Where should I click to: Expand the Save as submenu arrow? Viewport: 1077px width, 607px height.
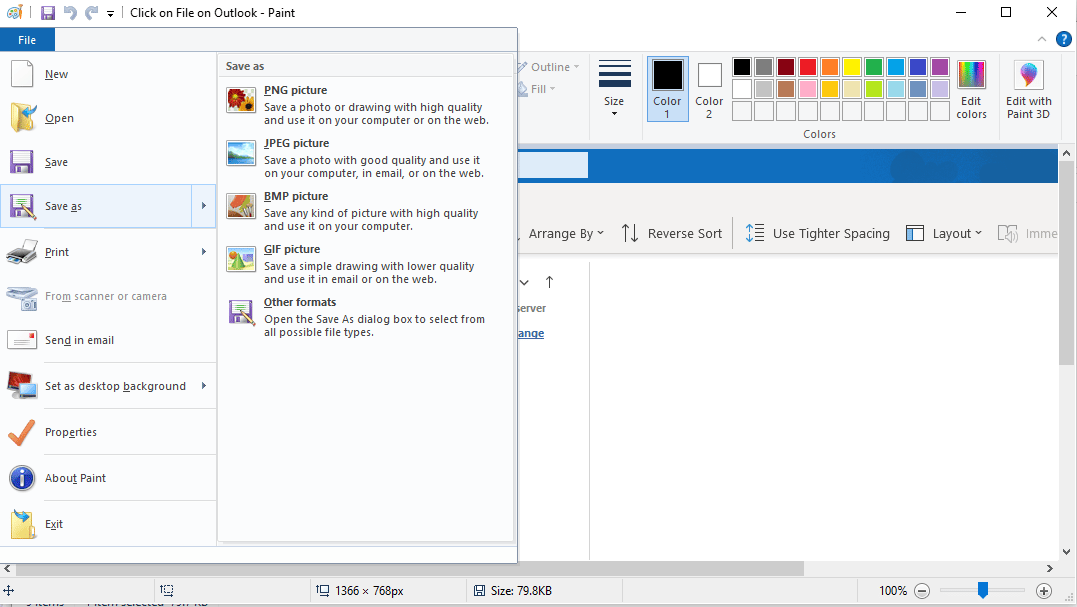pos(203,206)
